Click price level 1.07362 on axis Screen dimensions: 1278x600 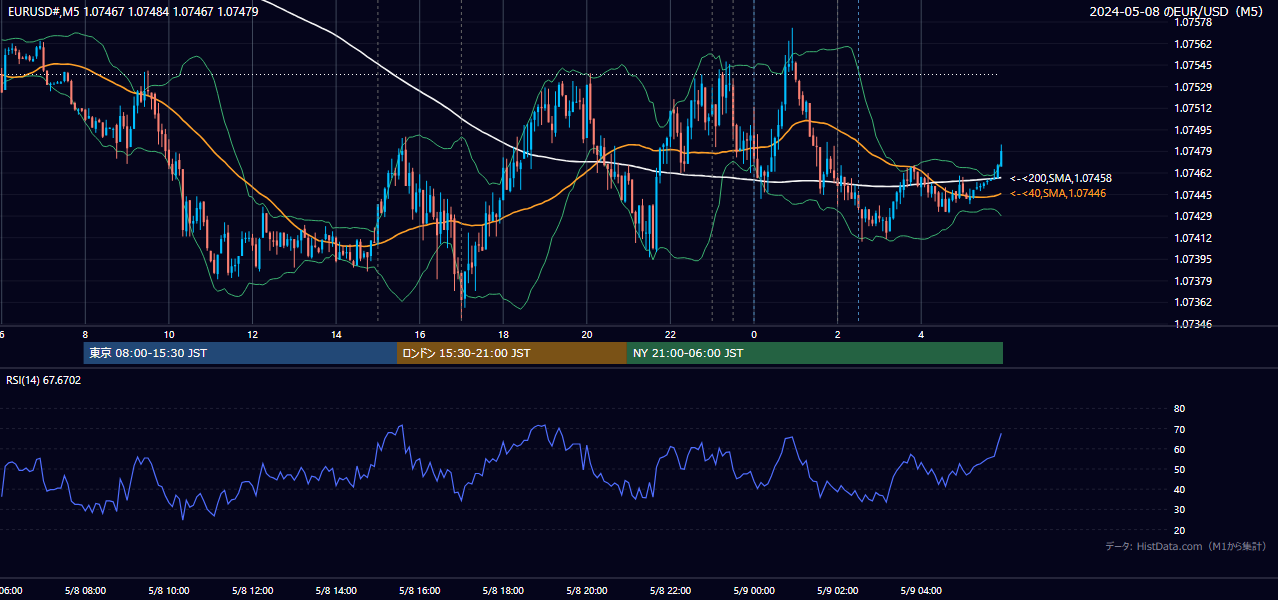[1192, 302]
